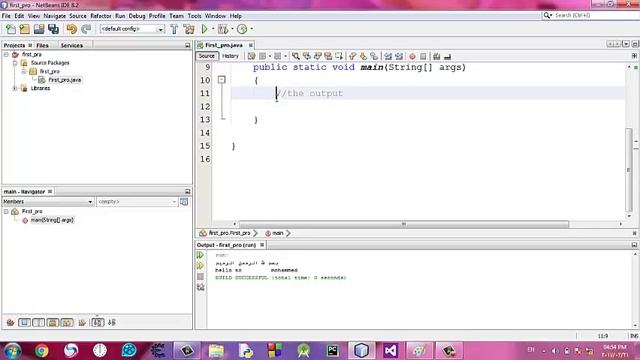Click the red Start Macro Recording icon

coord(412,56)
